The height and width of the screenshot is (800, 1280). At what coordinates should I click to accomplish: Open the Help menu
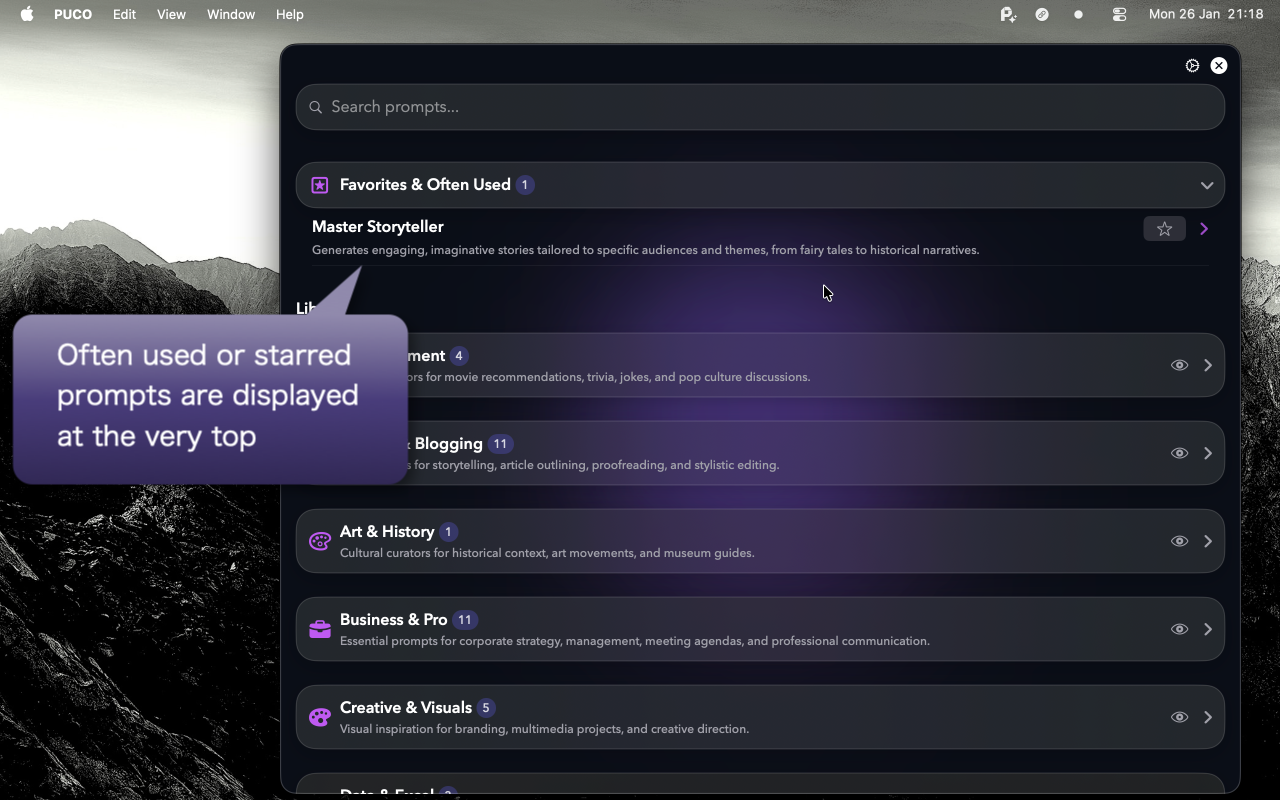tap(289, 14)
